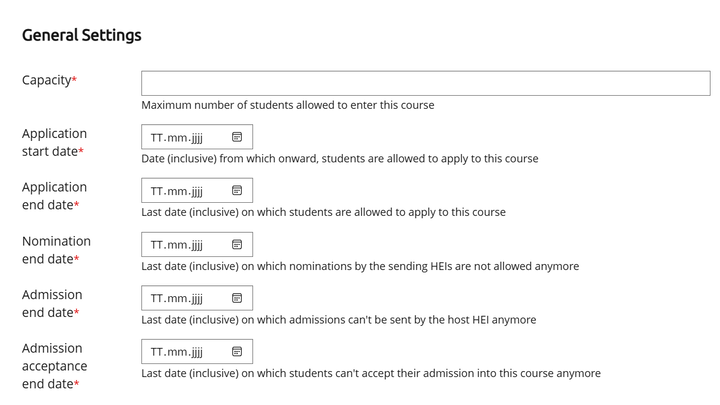Focus the Nomination end date TT.mm.jjjj text
This screenshot has height=405, width=720.
click(x=177, y=245)
